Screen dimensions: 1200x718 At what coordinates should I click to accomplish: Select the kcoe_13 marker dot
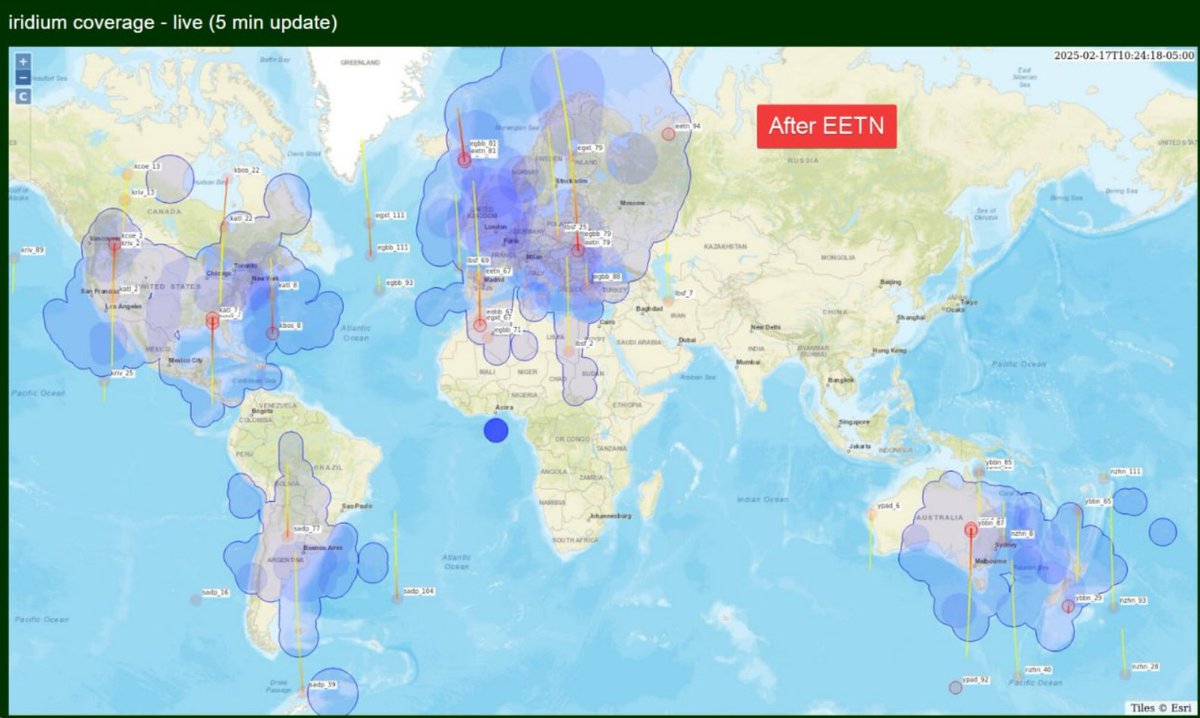tap(128, 174)
